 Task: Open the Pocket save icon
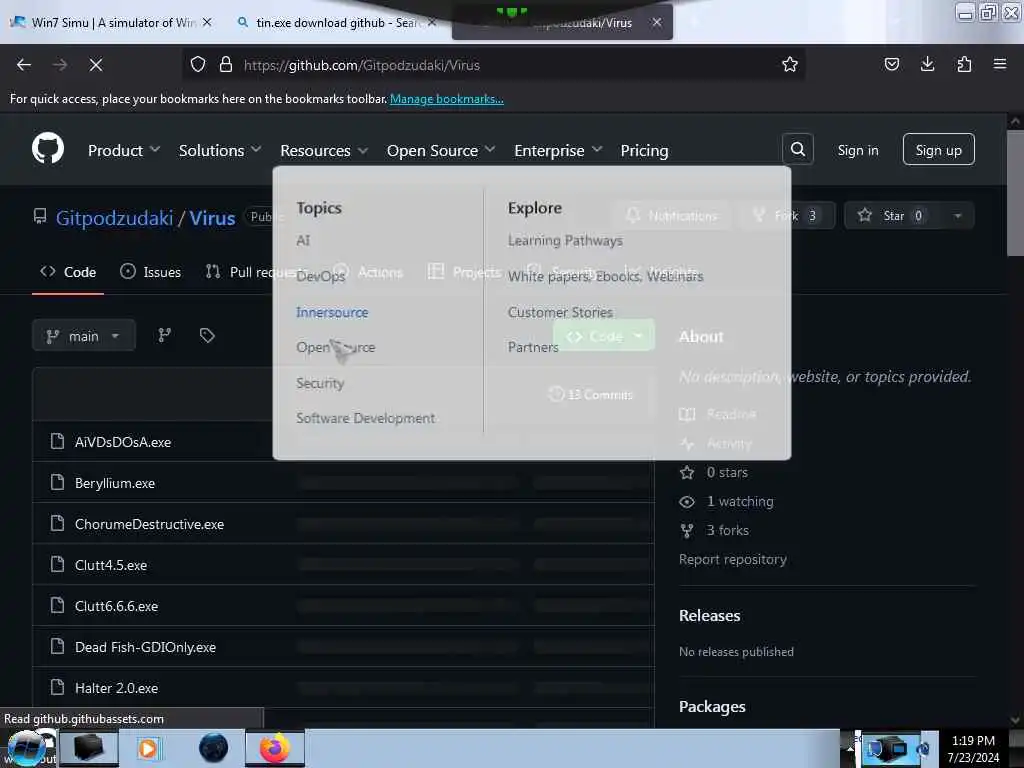891,64
